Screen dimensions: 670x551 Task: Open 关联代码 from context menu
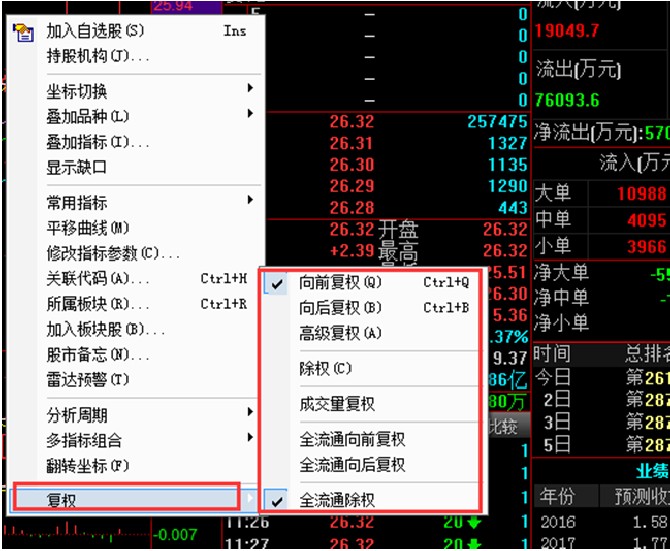pos(97,278)
